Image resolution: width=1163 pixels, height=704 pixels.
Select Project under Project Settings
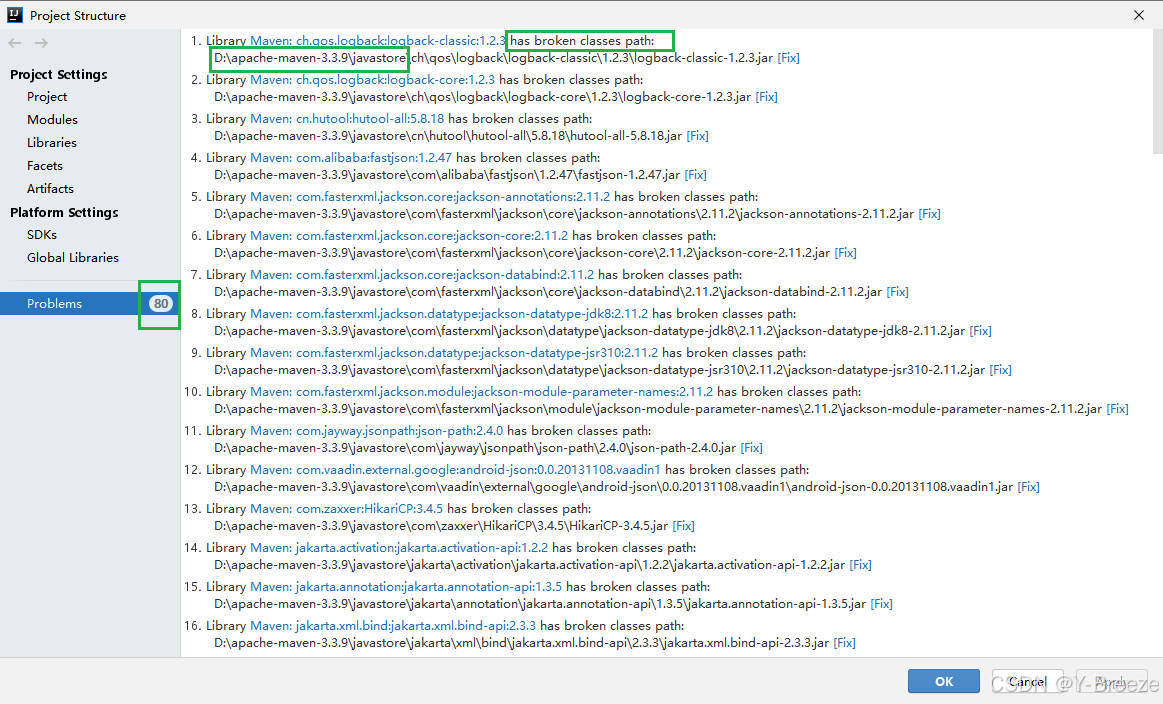(x=46, y=96)
